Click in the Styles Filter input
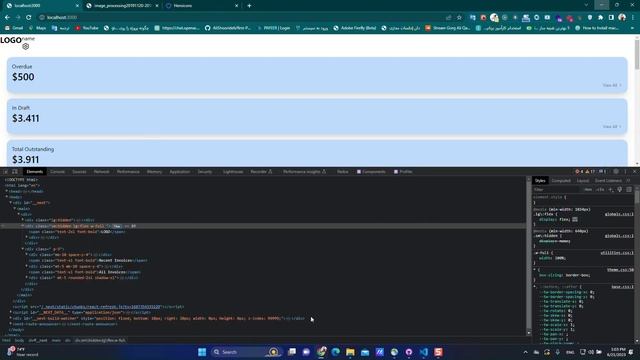Image resolution: width=640 pixels, height=360 pixels. tap(556, 189)
